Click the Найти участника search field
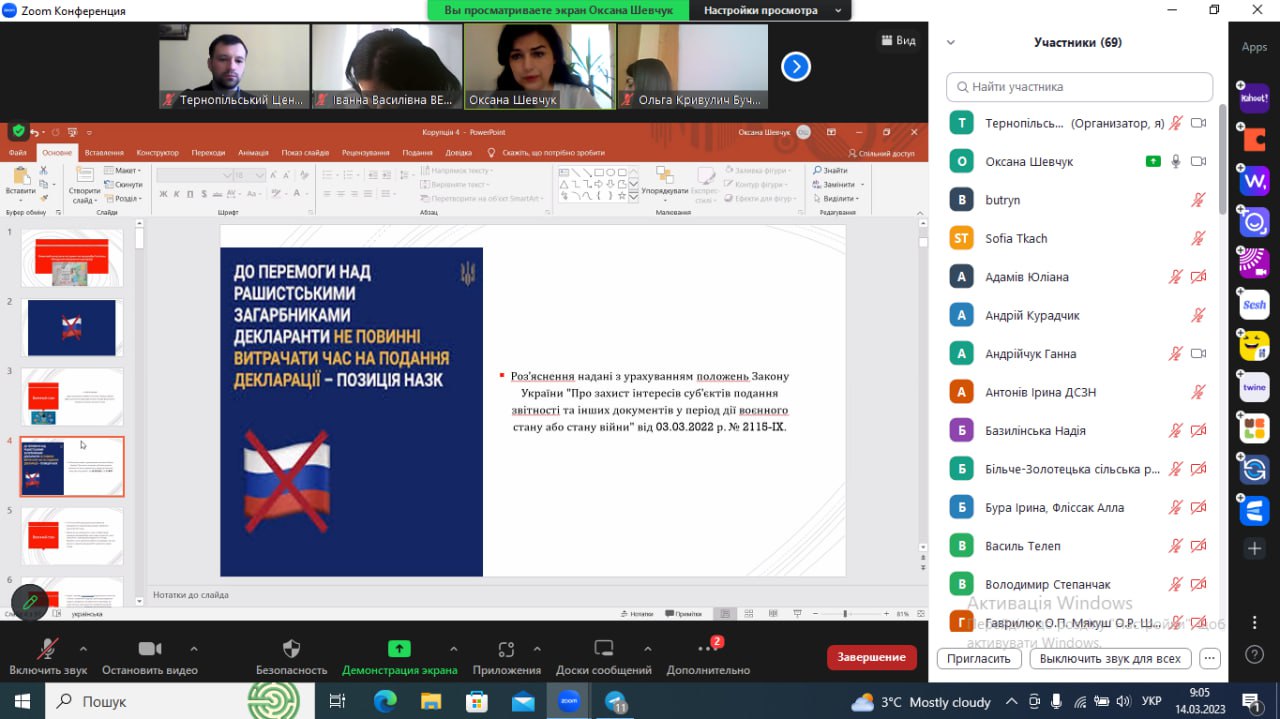This screenshot has width=1280, height=719. pyautogui.click(x=1079, y=87)
